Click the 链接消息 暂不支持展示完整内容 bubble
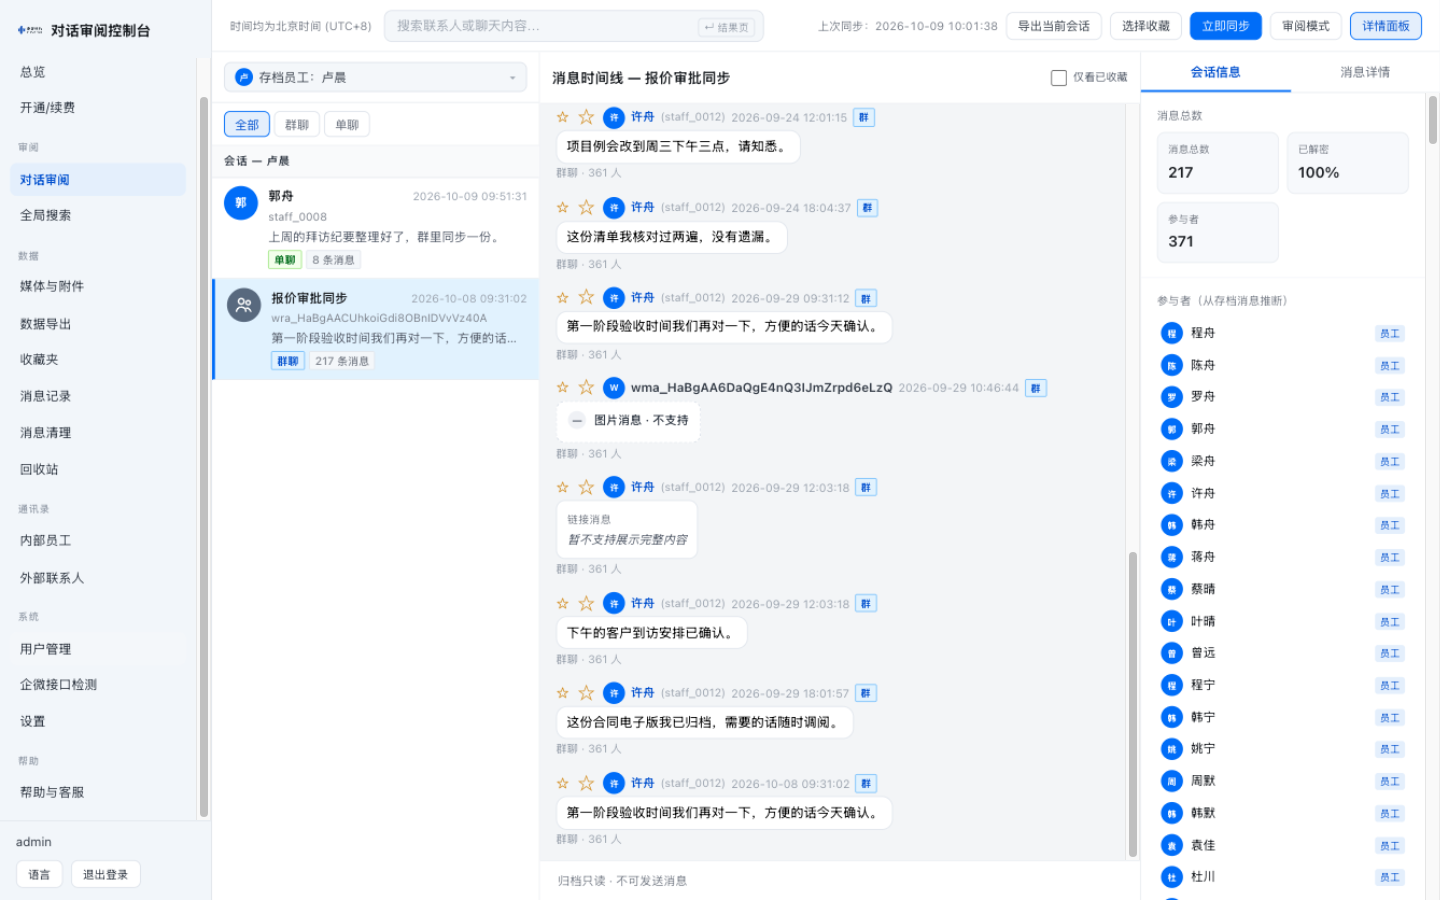Image resolution: width=1440 pixels, height=900 pixels. tap(627, 529)
